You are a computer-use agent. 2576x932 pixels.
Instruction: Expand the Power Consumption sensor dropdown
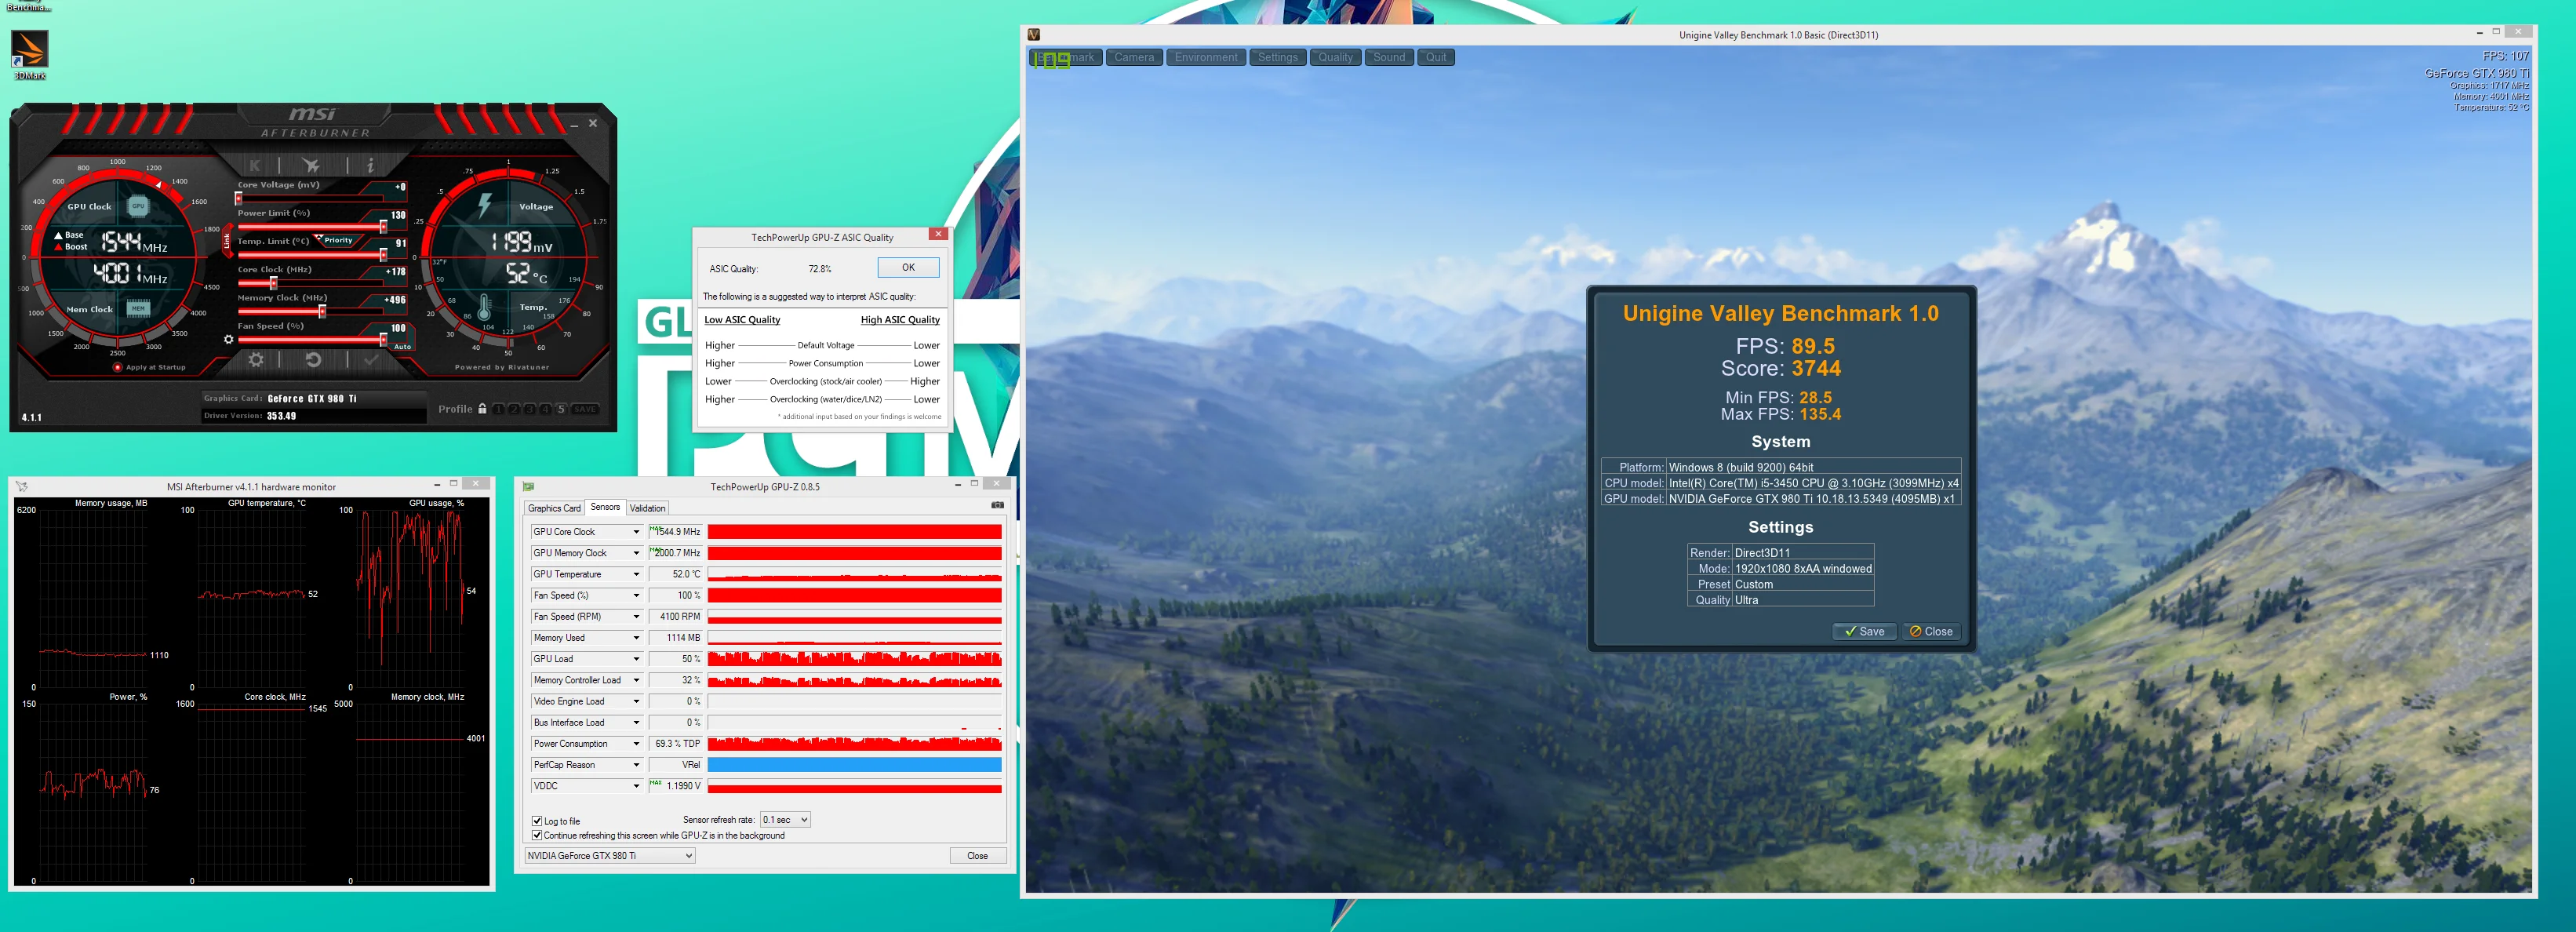click(636, 744)
